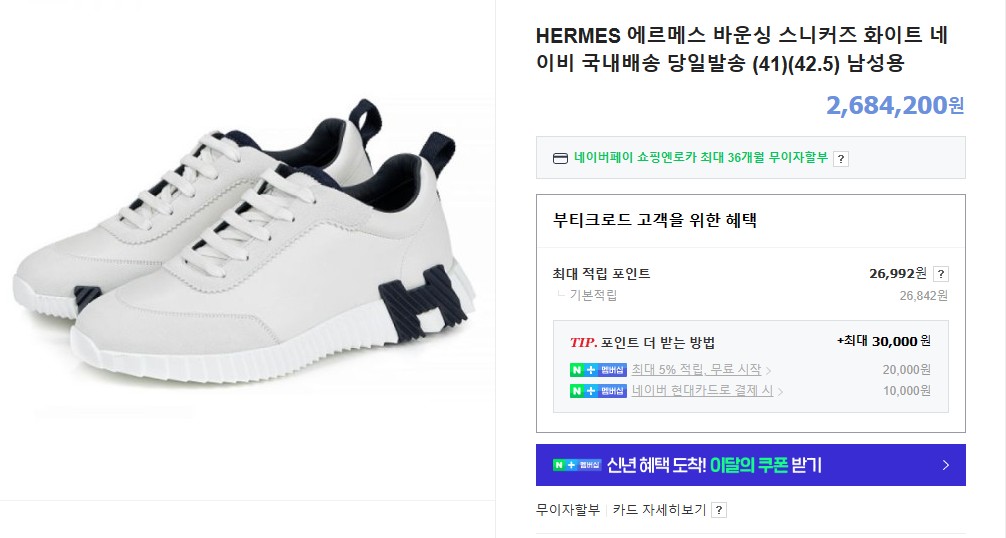Click N+ 멤버십 badge beside 최대 5% 적립
Screen dimensions: 1006x538
598,370
